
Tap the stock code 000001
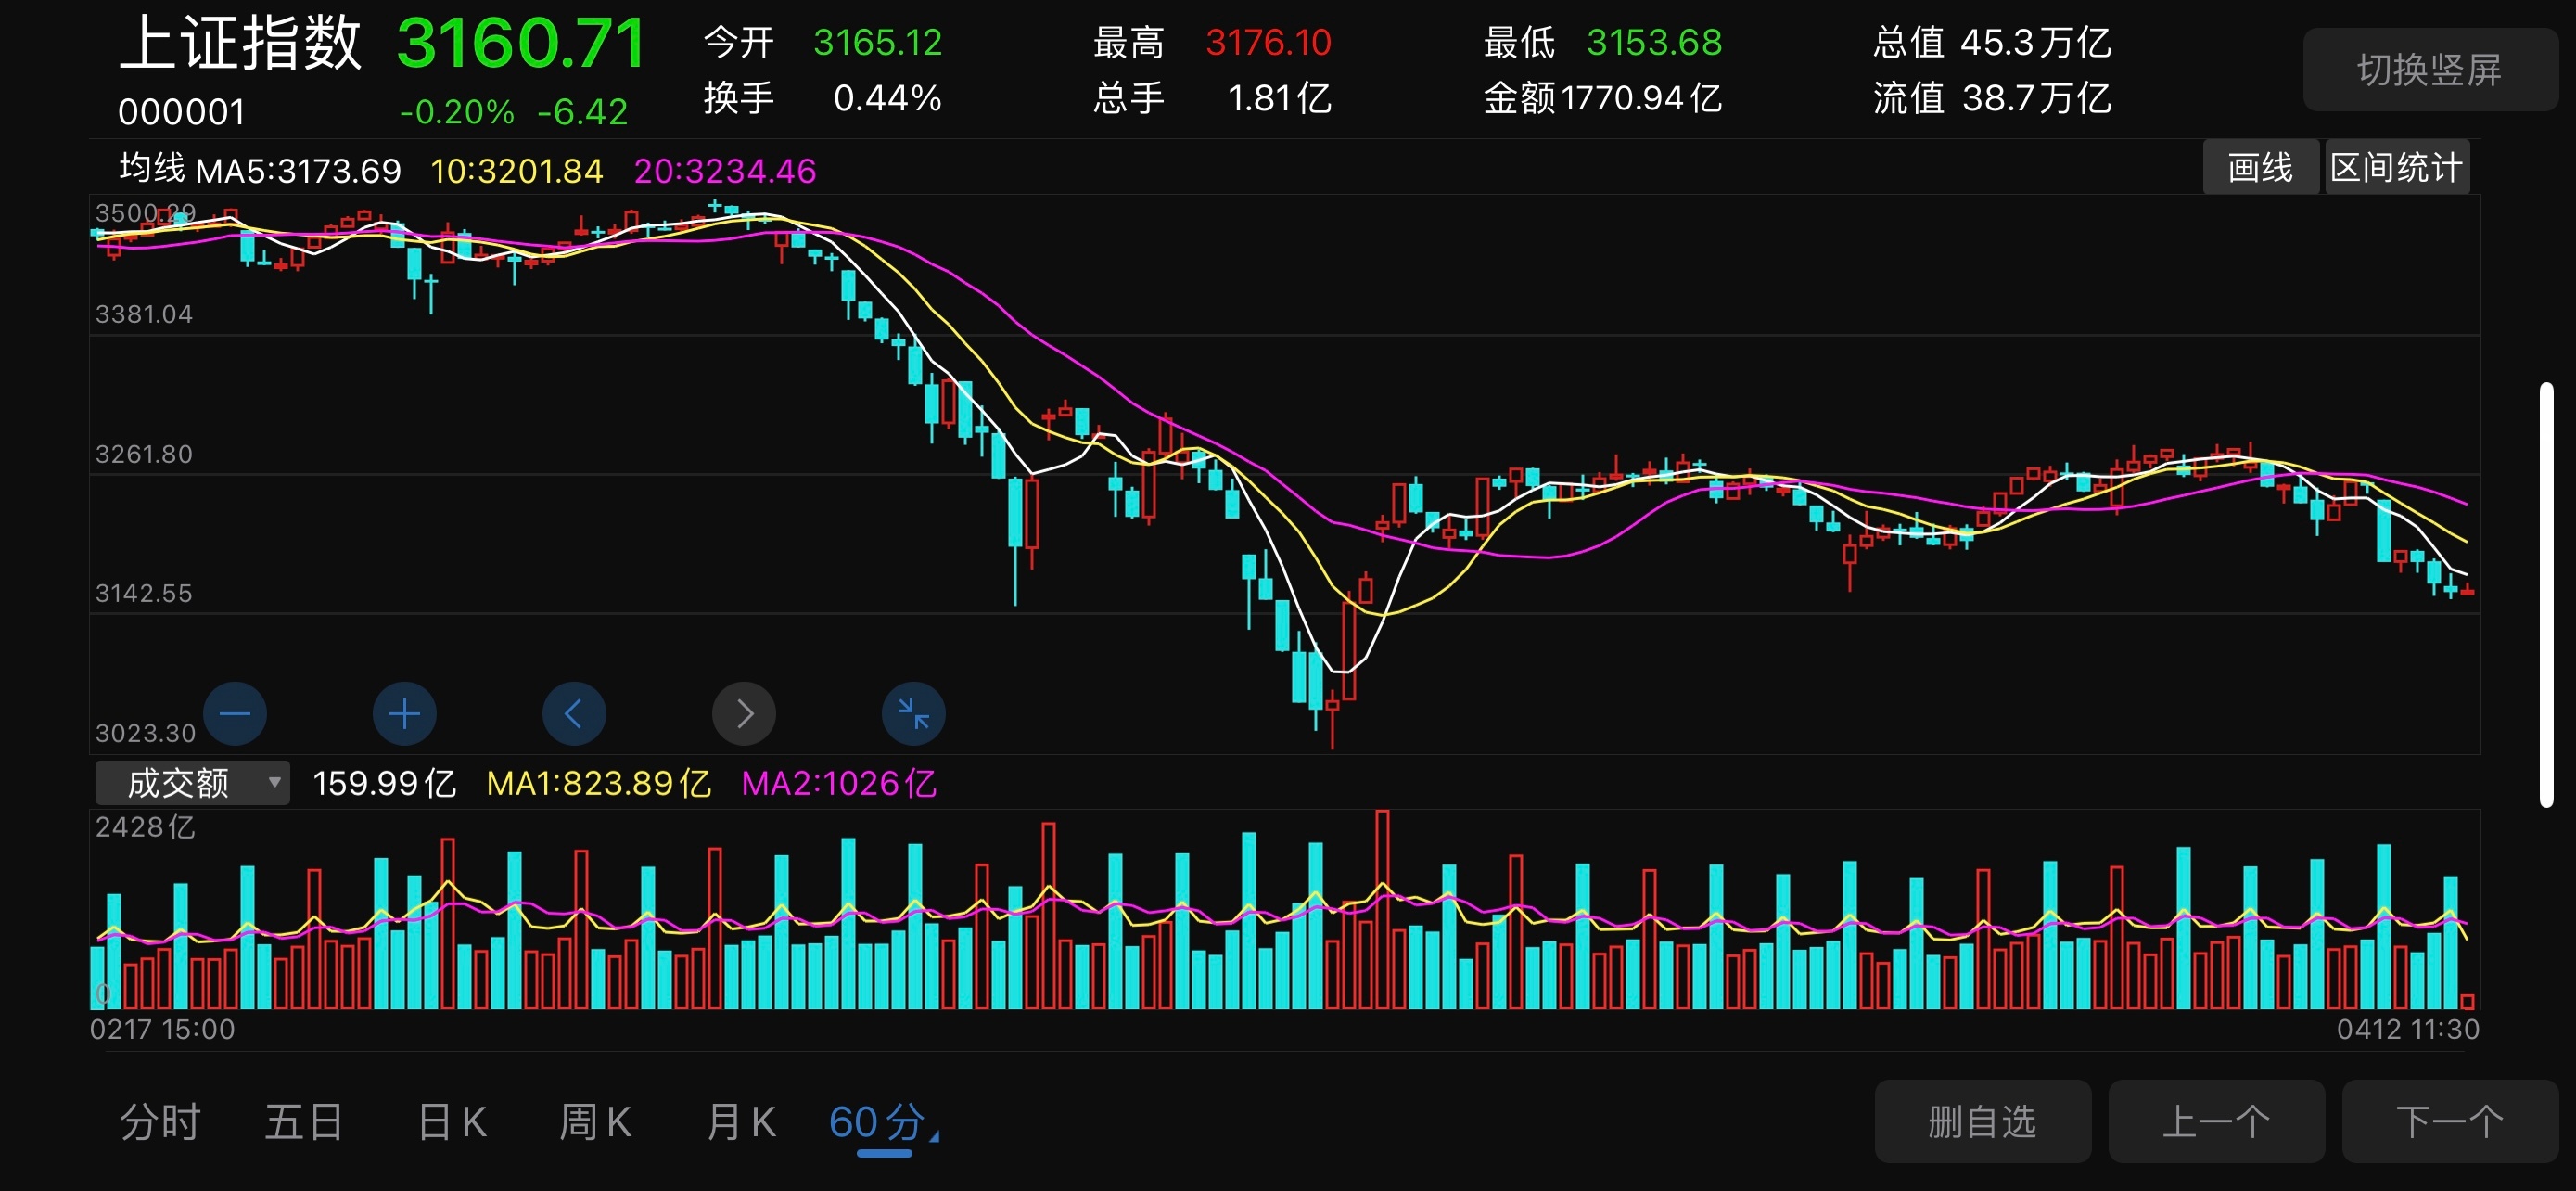click(182, 112)
